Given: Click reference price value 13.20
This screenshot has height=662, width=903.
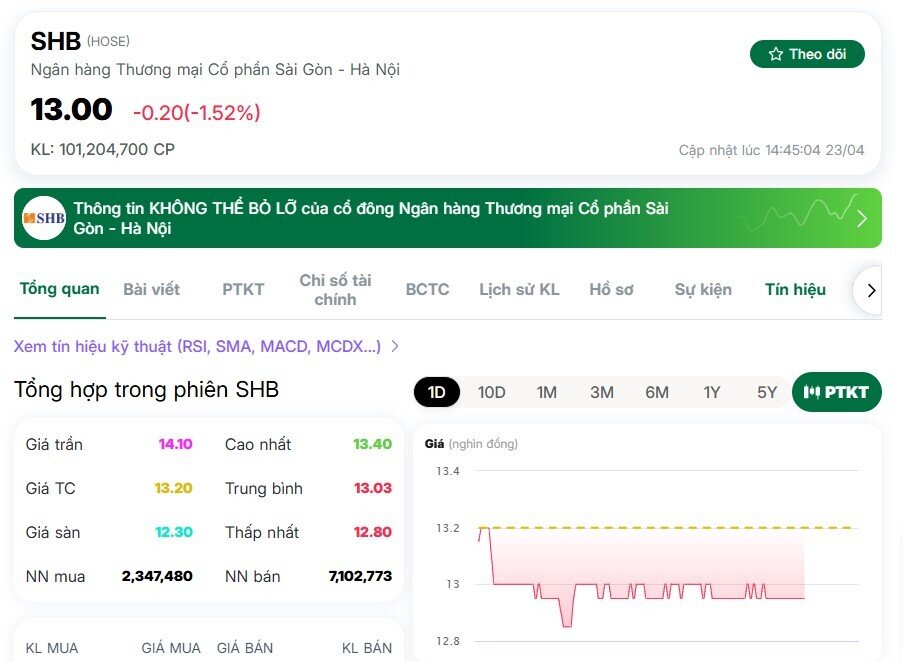Looking at the screenshot, I should point(173,488).
